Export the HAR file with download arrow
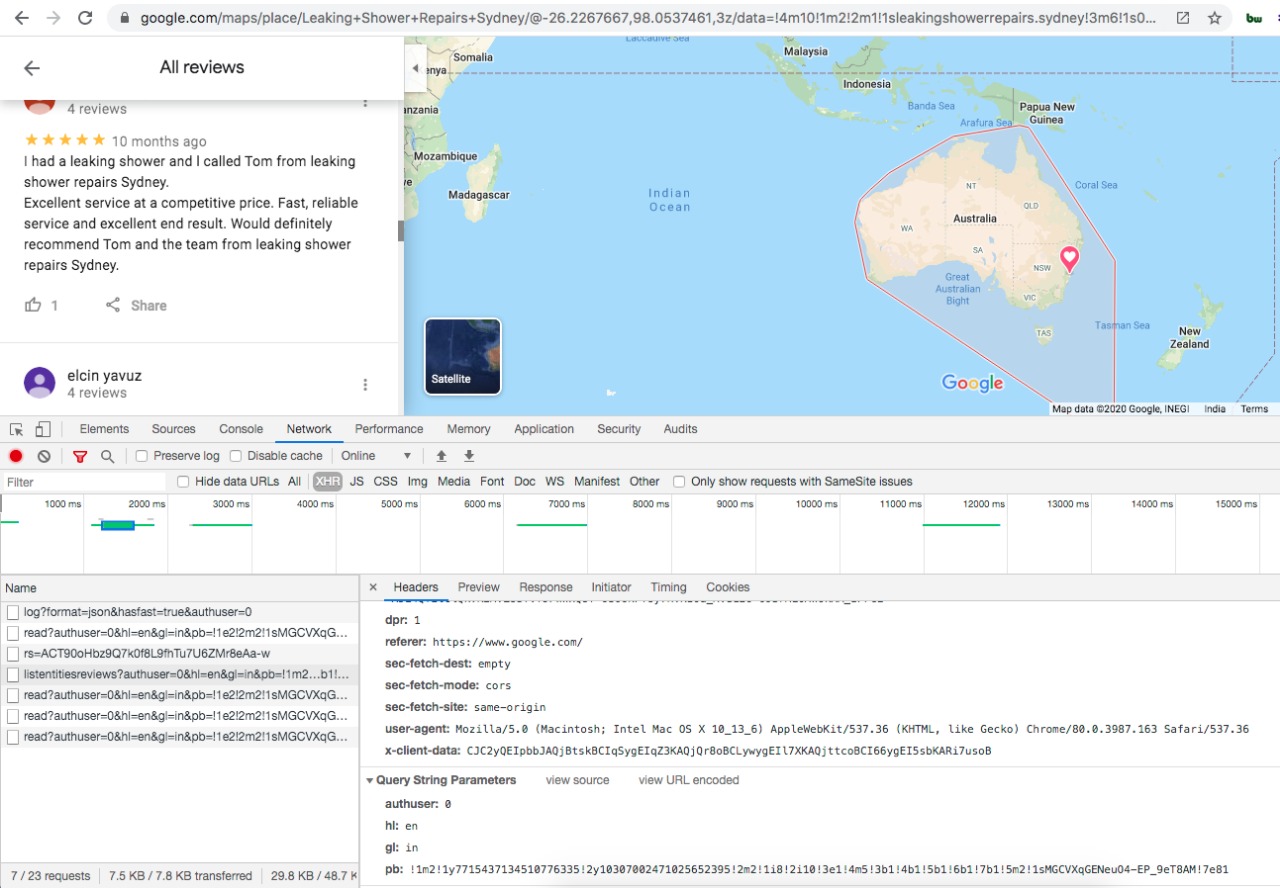Screen dimensions: 1280x888 (x=469, y=456)
